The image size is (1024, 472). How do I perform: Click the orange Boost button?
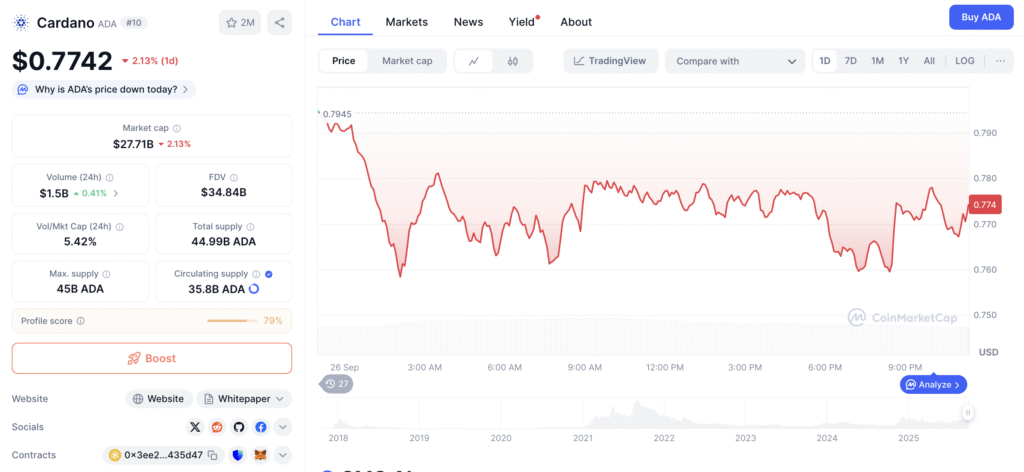pos(152,358)
